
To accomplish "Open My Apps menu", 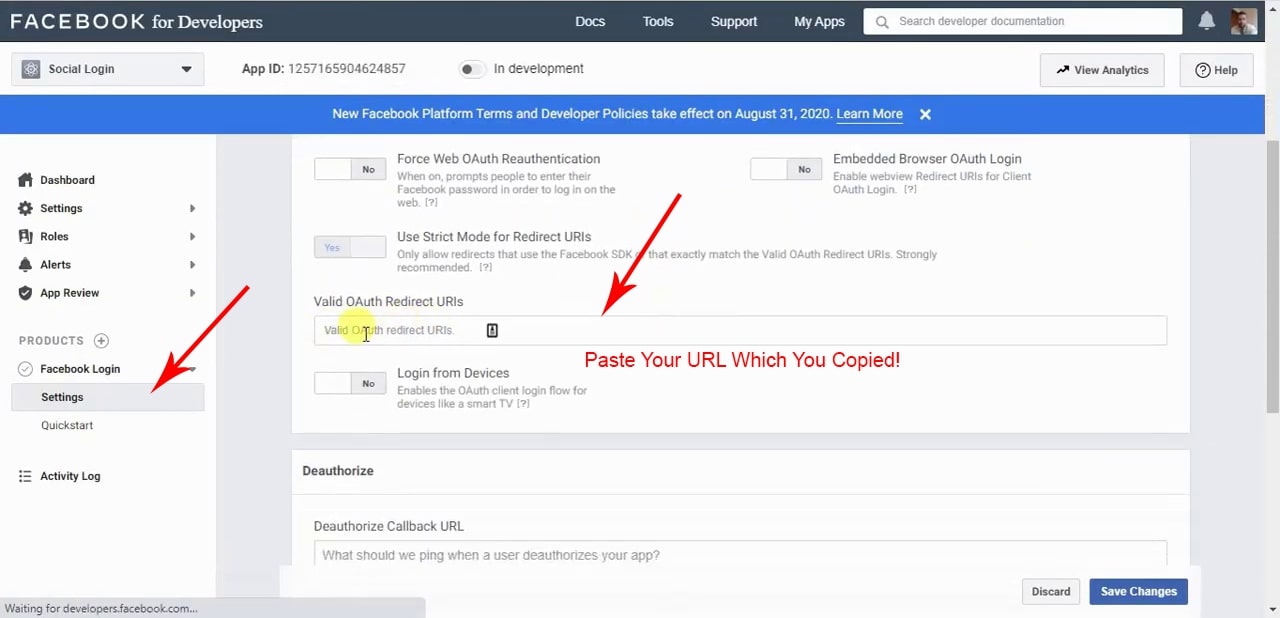I will tap(819, 21).
